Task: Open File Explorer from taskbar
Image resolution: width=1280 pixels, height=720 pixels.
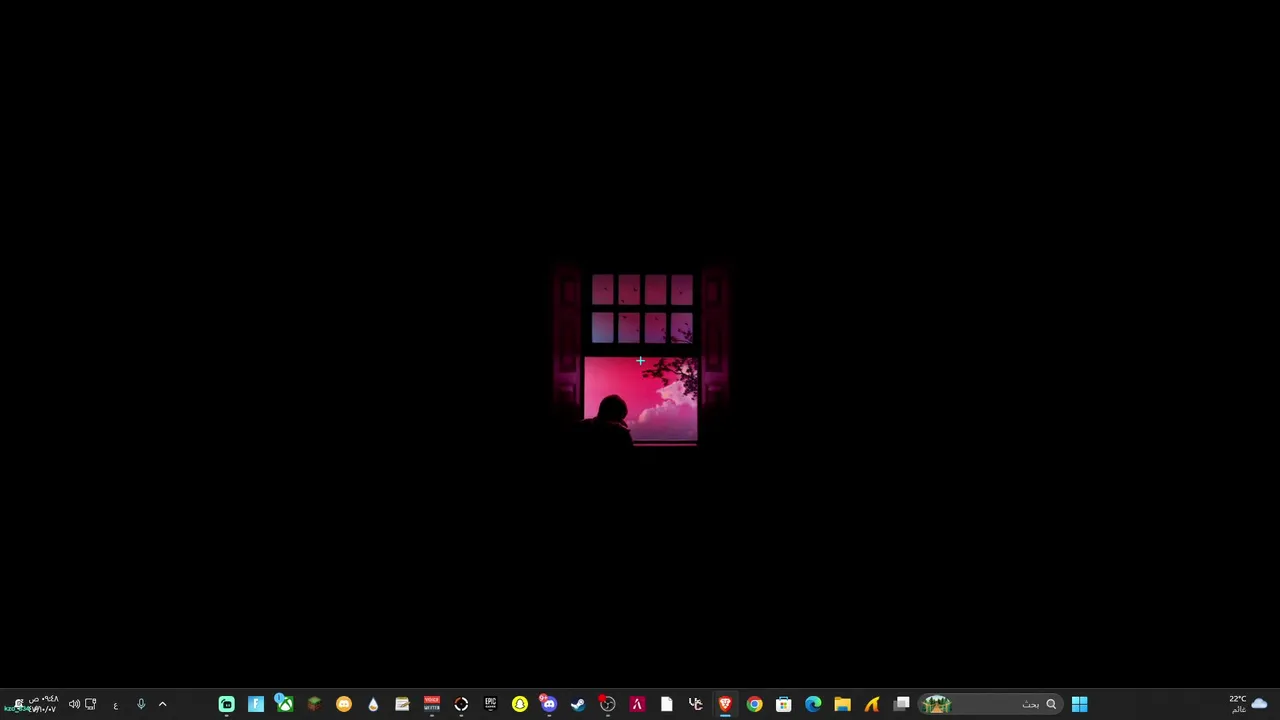Action: (x=842, y=704)
